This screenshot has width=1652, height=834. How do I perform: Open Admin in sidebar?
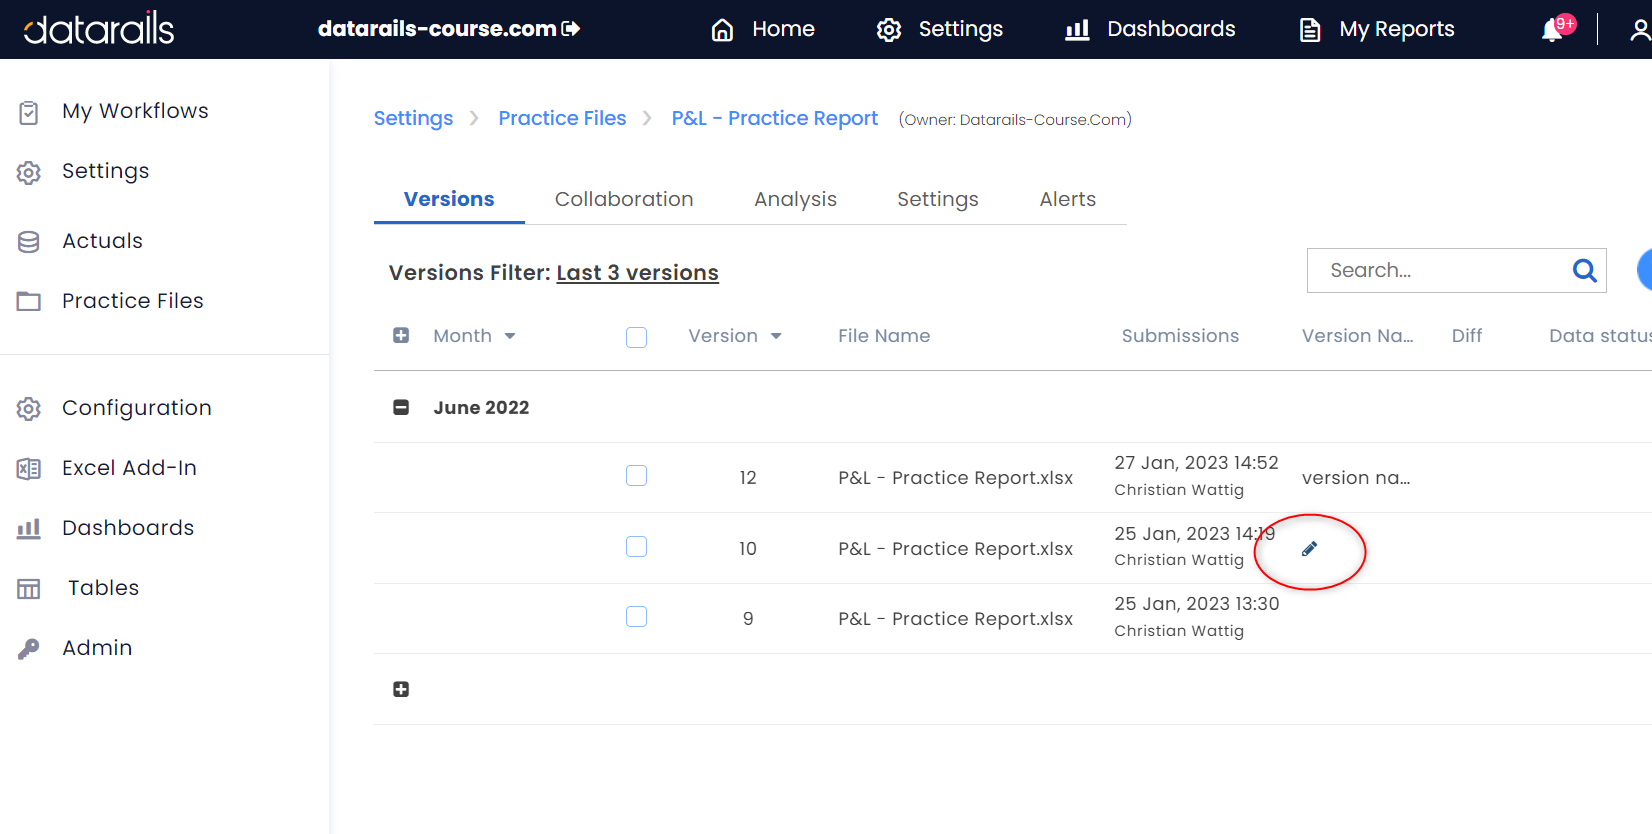[97, 648]
